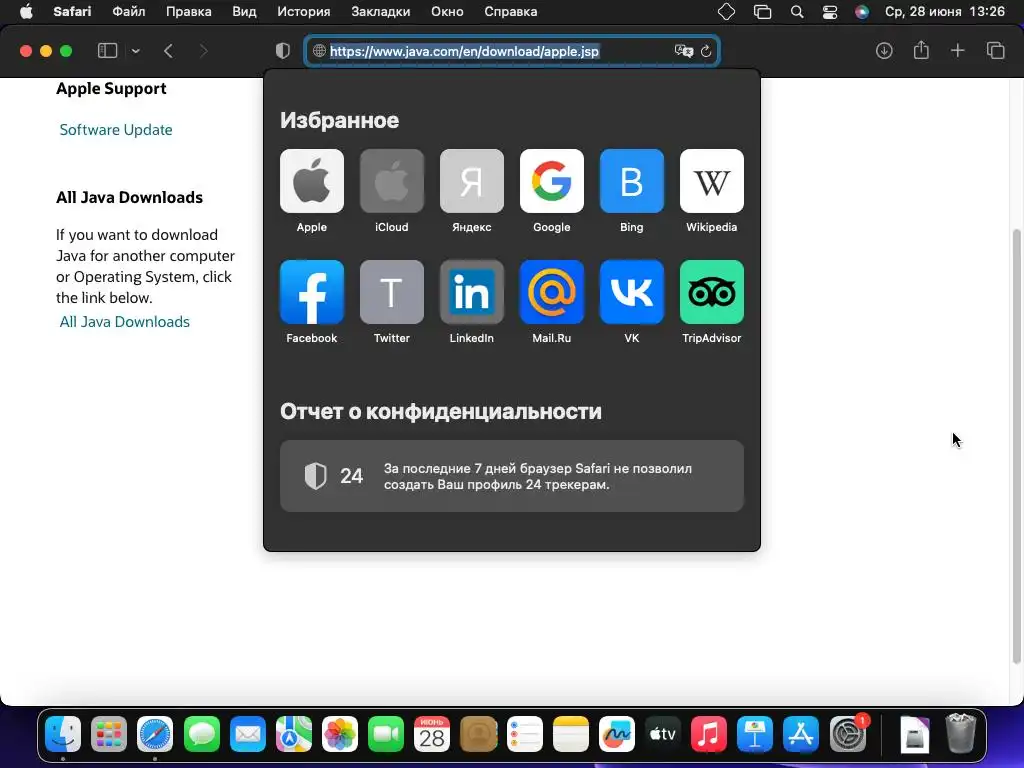This screenshot has height=768, width=1024.
Task: Open the Справка menu
Action: [x=511, y=12]
